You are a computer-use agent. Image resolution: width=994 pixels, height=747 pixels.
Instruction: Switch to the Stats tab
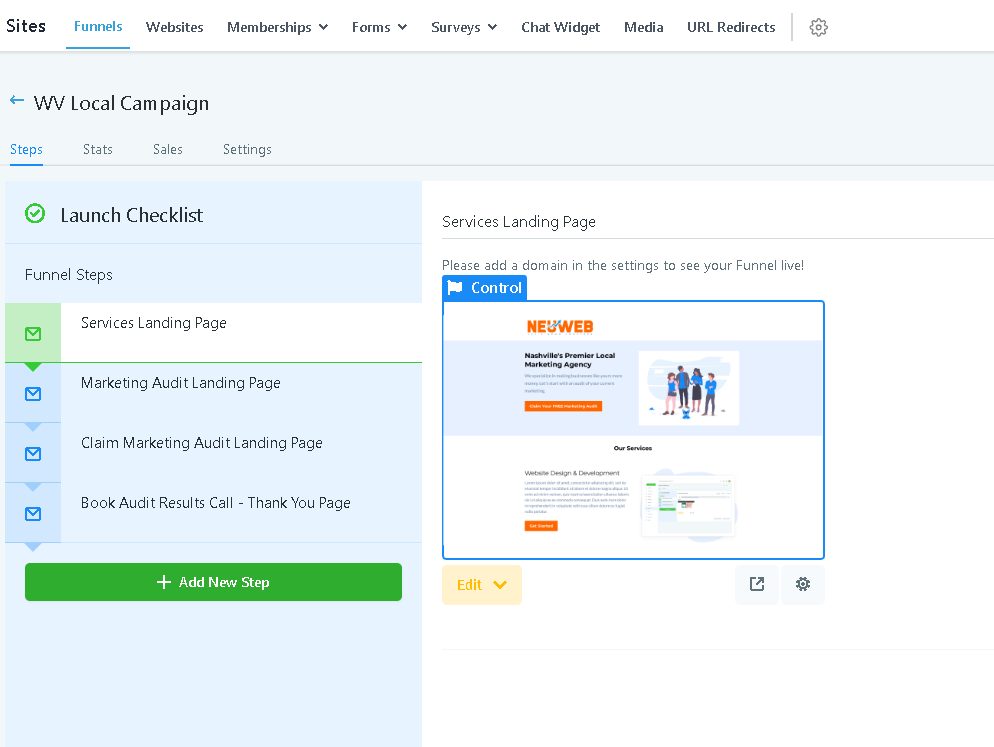(98, 149)
